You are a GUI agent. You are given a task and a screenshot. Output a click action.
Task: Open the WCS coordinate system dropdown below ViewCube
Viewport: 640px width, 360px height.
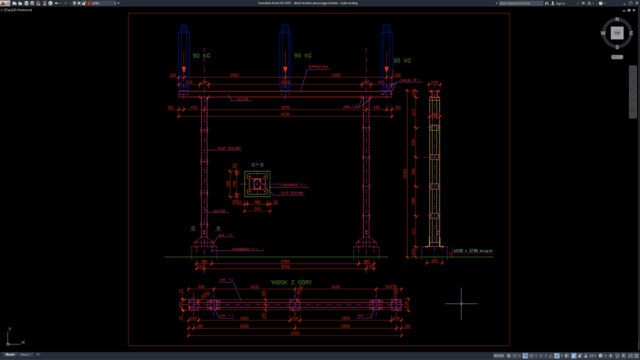[617, 57]
